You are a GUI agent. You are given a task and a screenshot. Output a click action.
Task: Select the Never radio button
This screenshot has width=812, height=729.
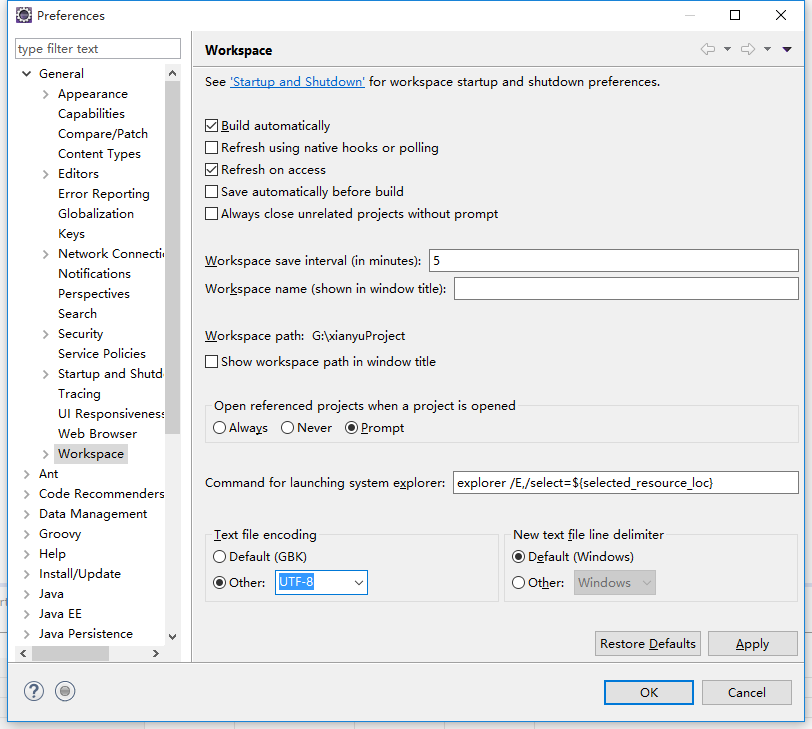[x=287, y=428]
